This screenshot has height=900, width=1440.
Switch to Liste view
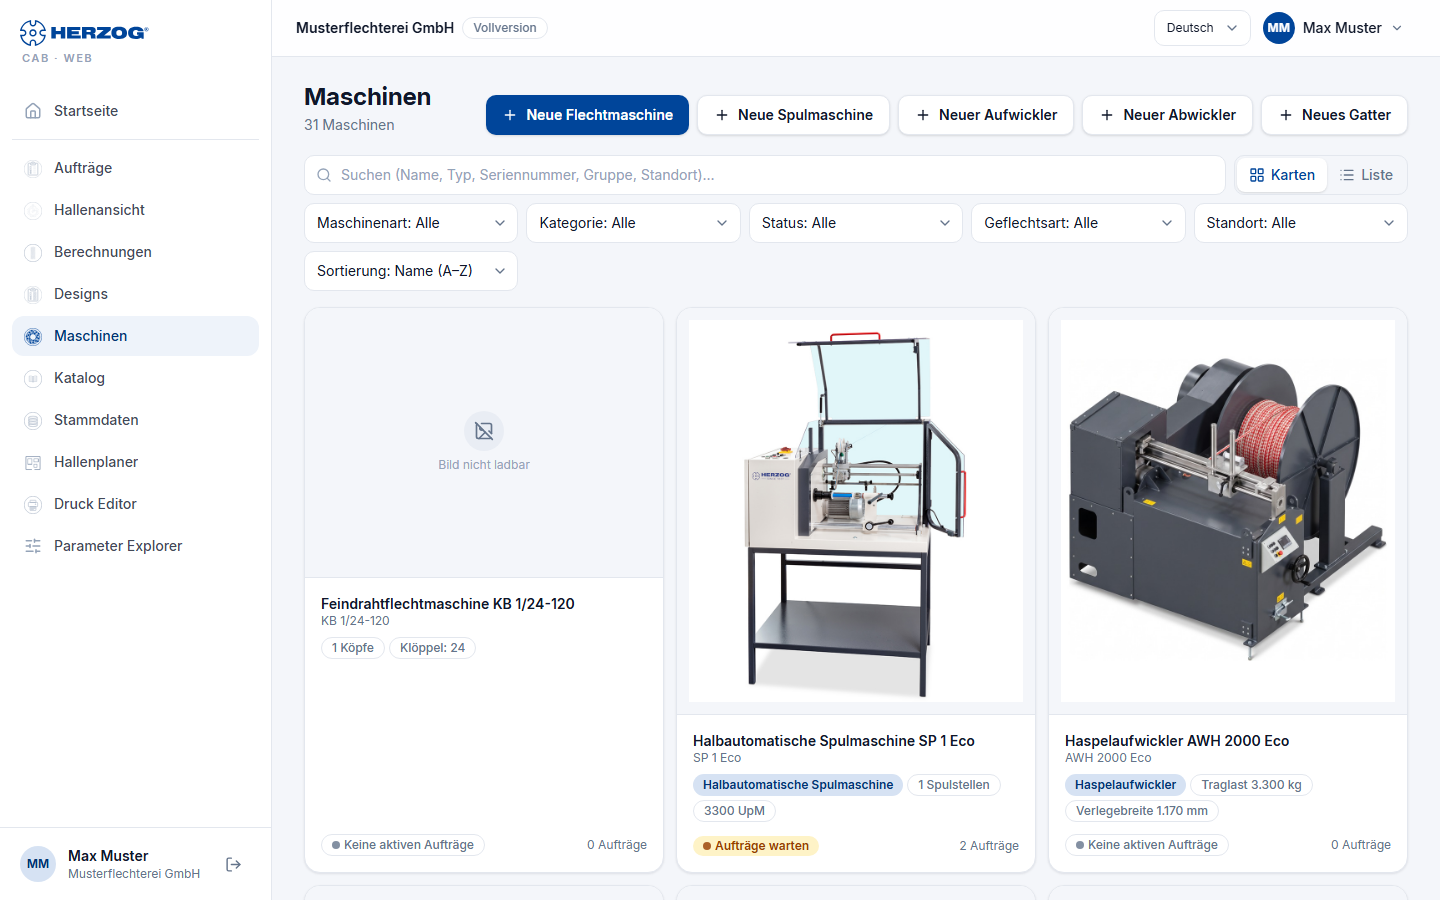click(x=1366, y=175)
